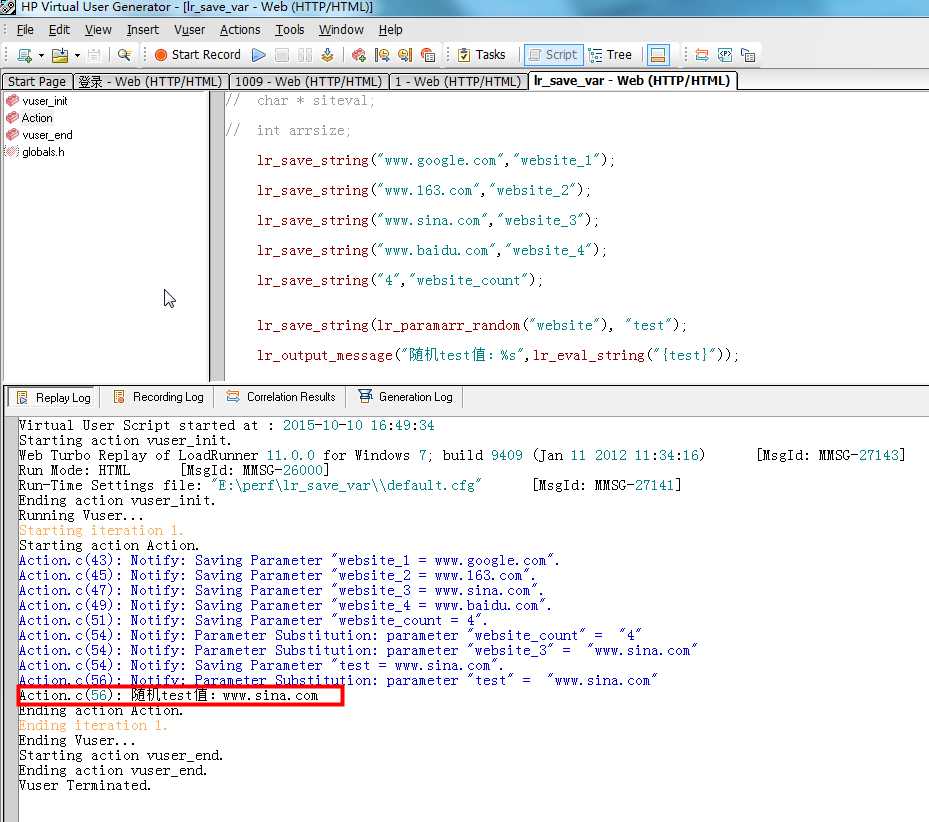This screenshot has width=929, height=822.
Task: Open the Help menu
Action: [390, 30]
